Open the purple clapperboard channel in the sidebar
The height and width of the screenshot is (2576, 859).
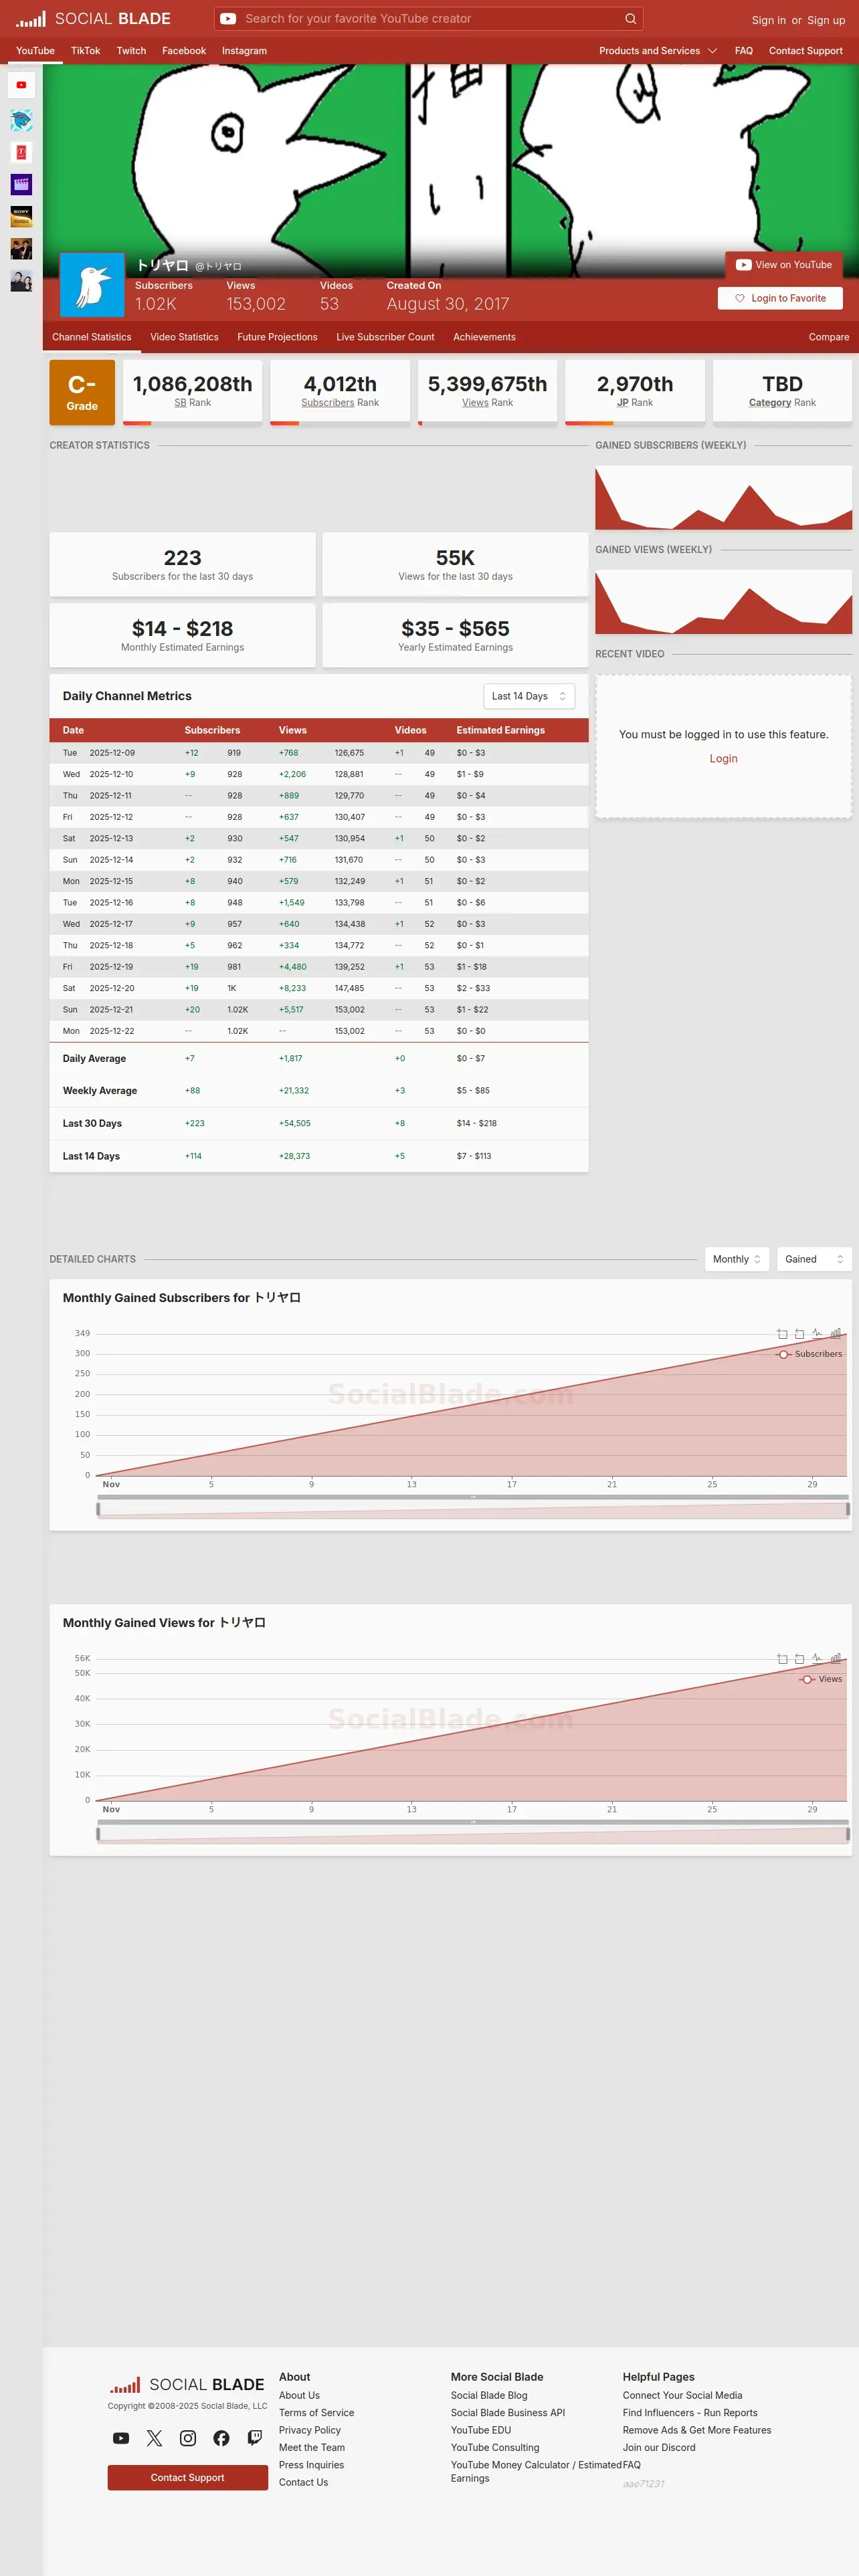point(21,184)
